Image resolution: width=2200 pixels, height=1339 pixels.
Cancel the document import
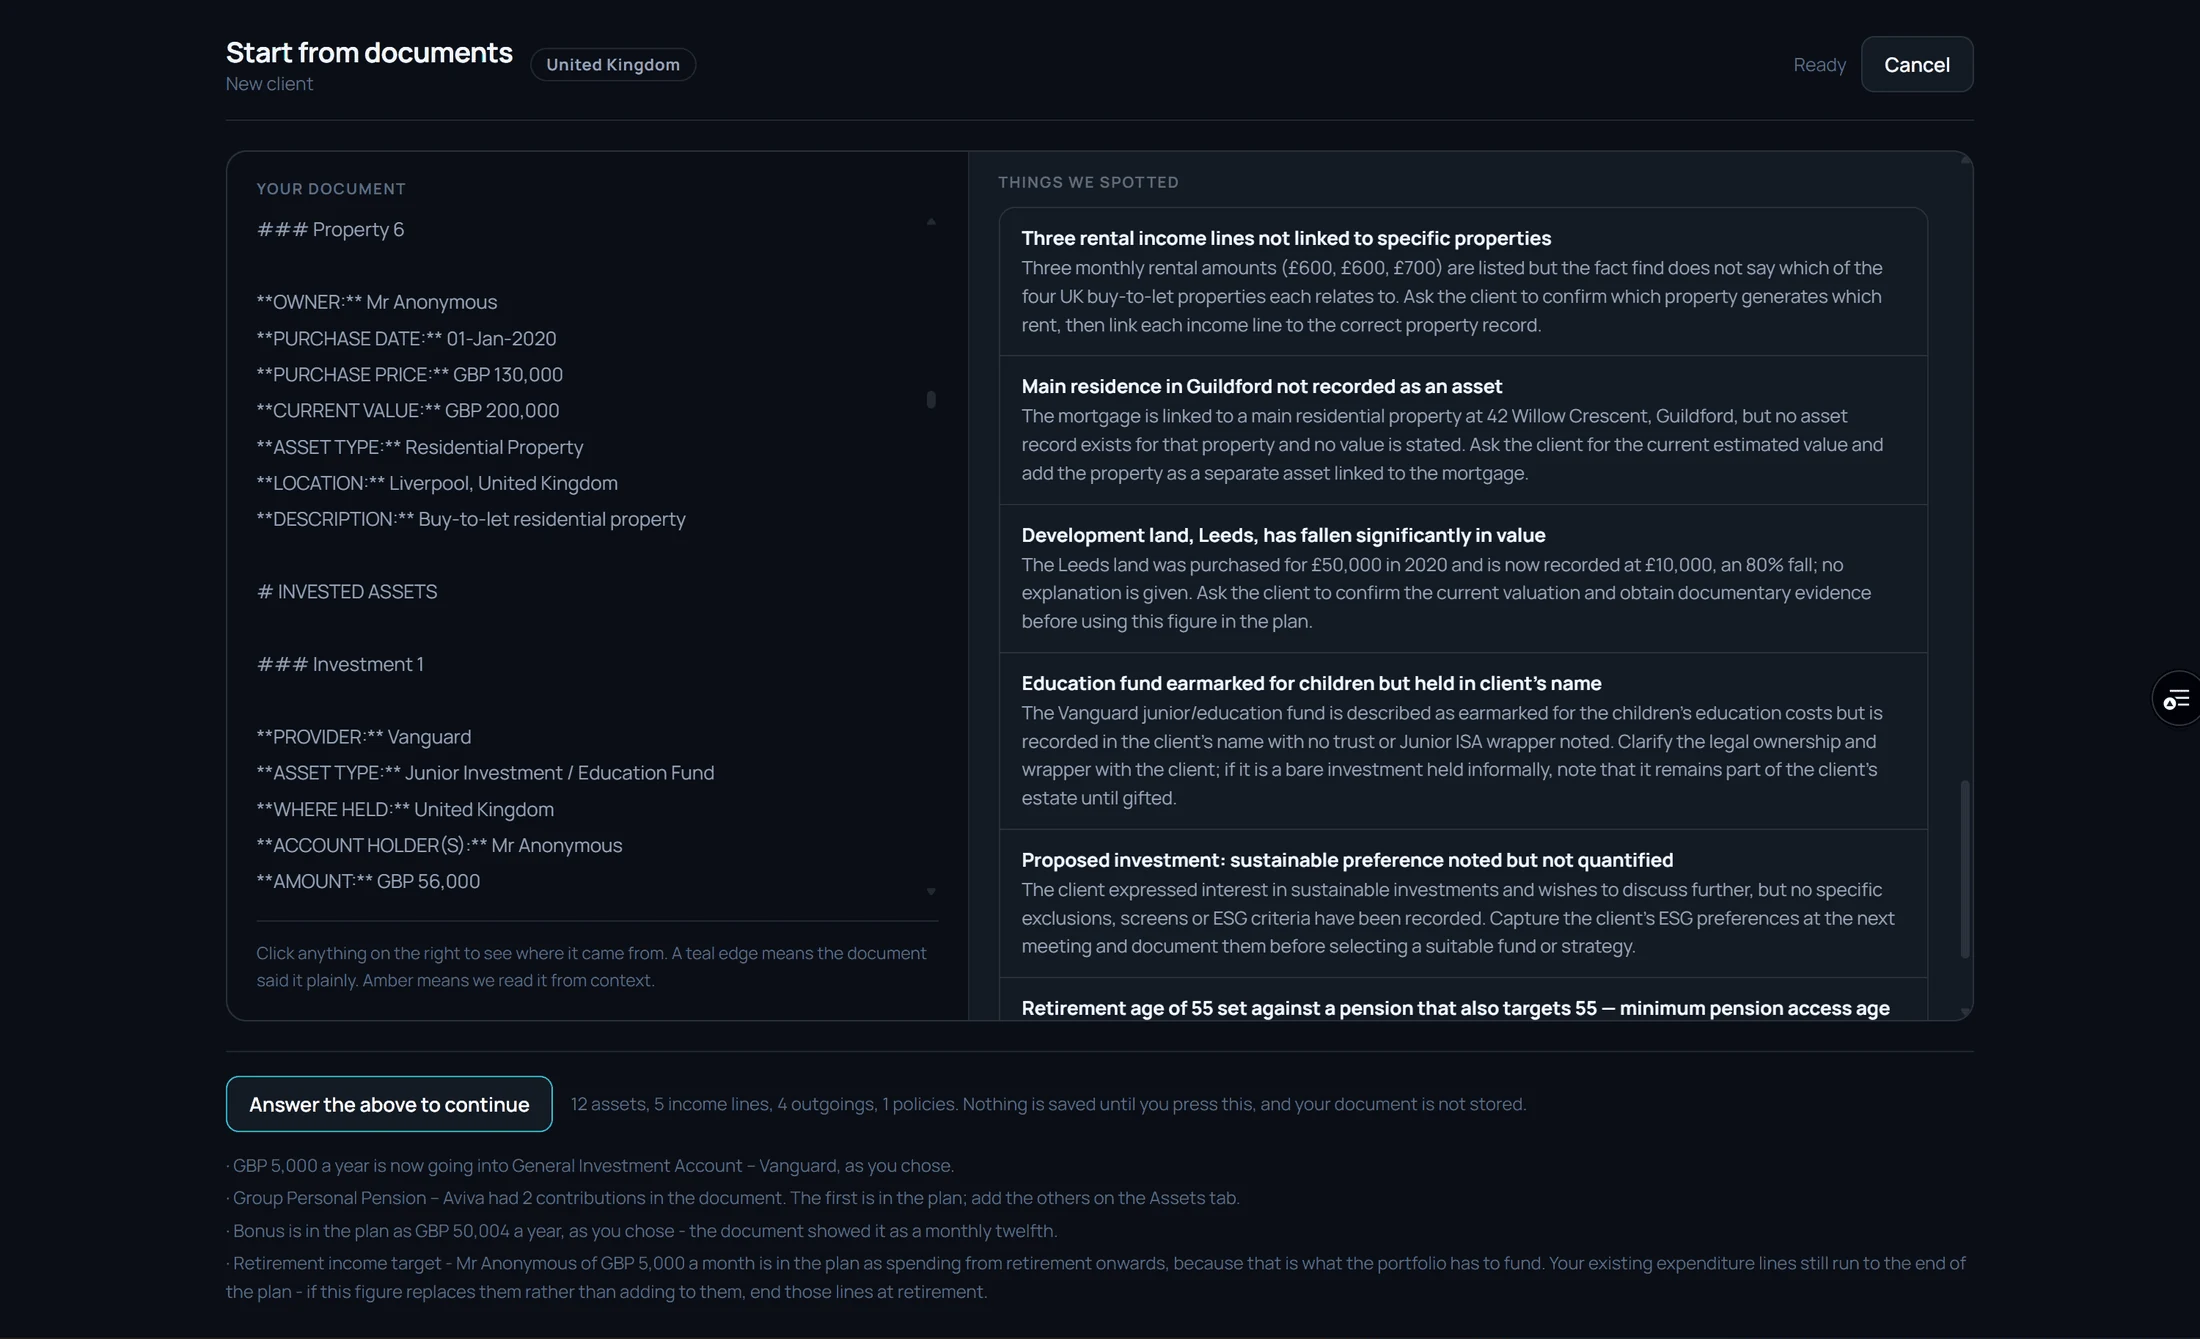tap(1916, 64)
